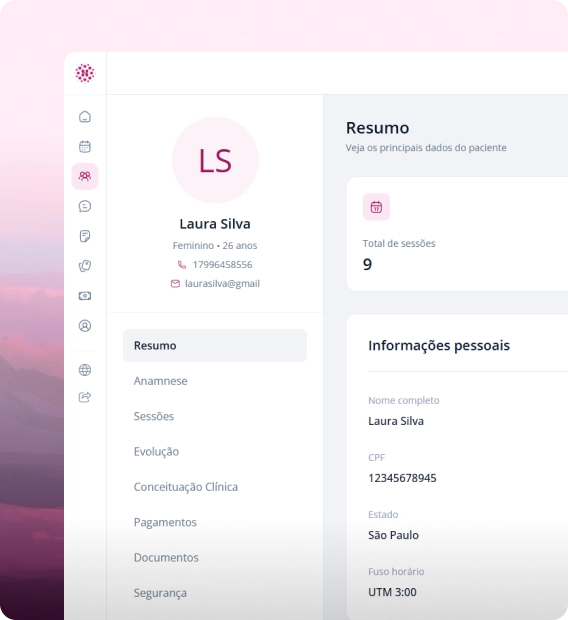This screenshot has height=620, width=568.
Task: Open the home icon in sidebar
Action: click(x=85, y=117)
